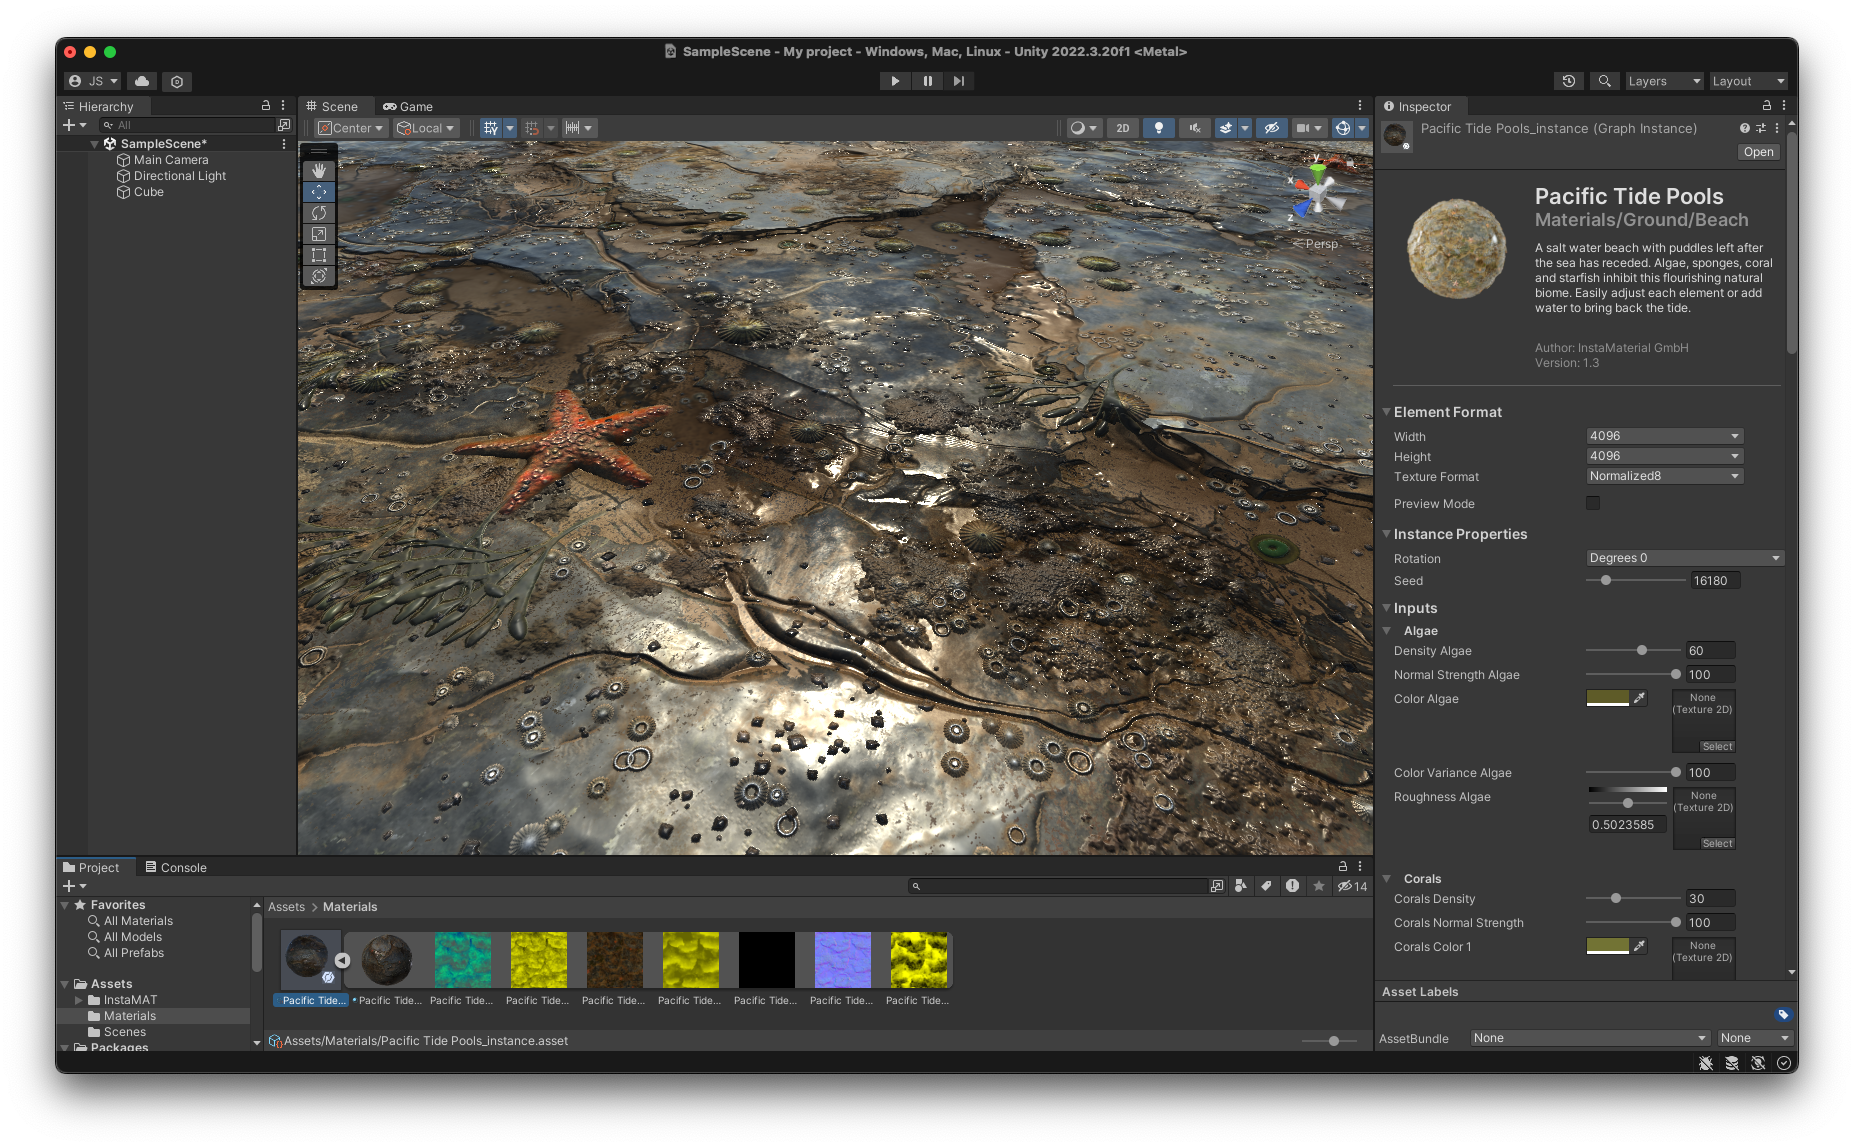Open Inspector help question-mark icon

click(x=1745, y=128)
